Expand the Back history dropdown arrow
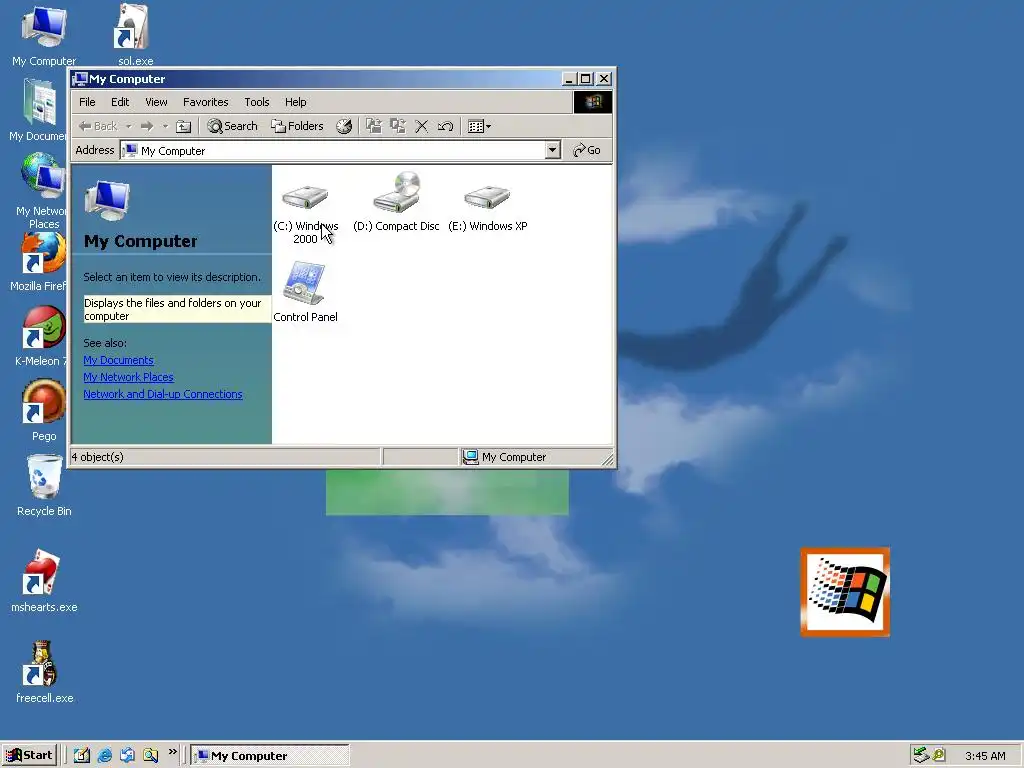The image size is (1024, 768). (x=129, y=126)
